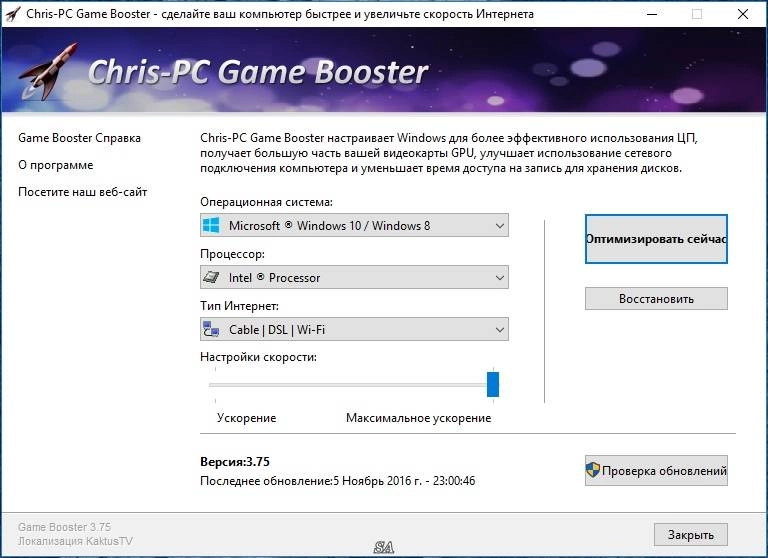Minimize the Game Booster window
768x558 pixels.
click(652, 14)
